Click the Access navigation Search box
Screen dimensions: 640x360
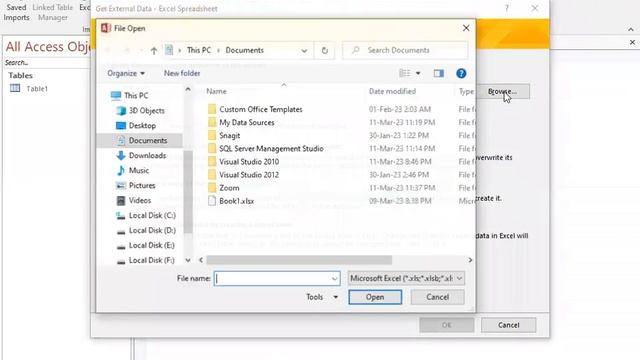click(45, 62)
